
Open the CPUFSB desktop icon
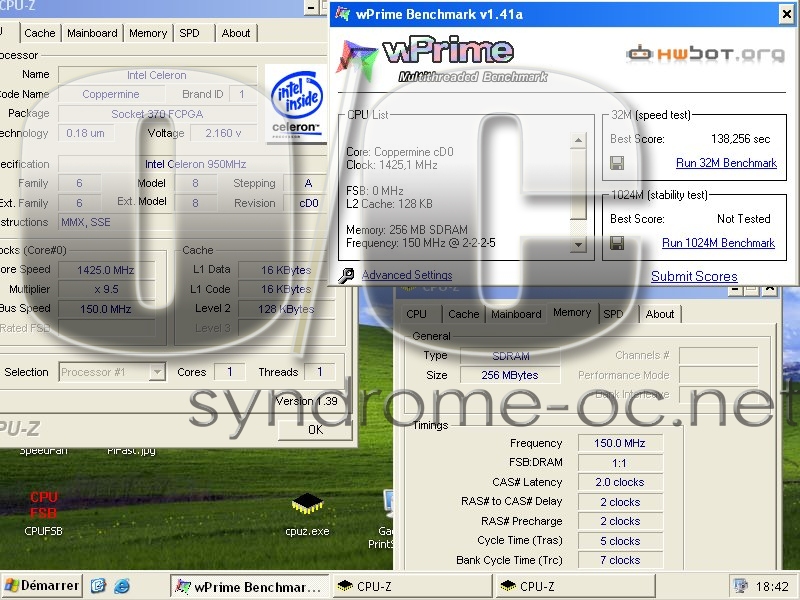pos(43,513)
